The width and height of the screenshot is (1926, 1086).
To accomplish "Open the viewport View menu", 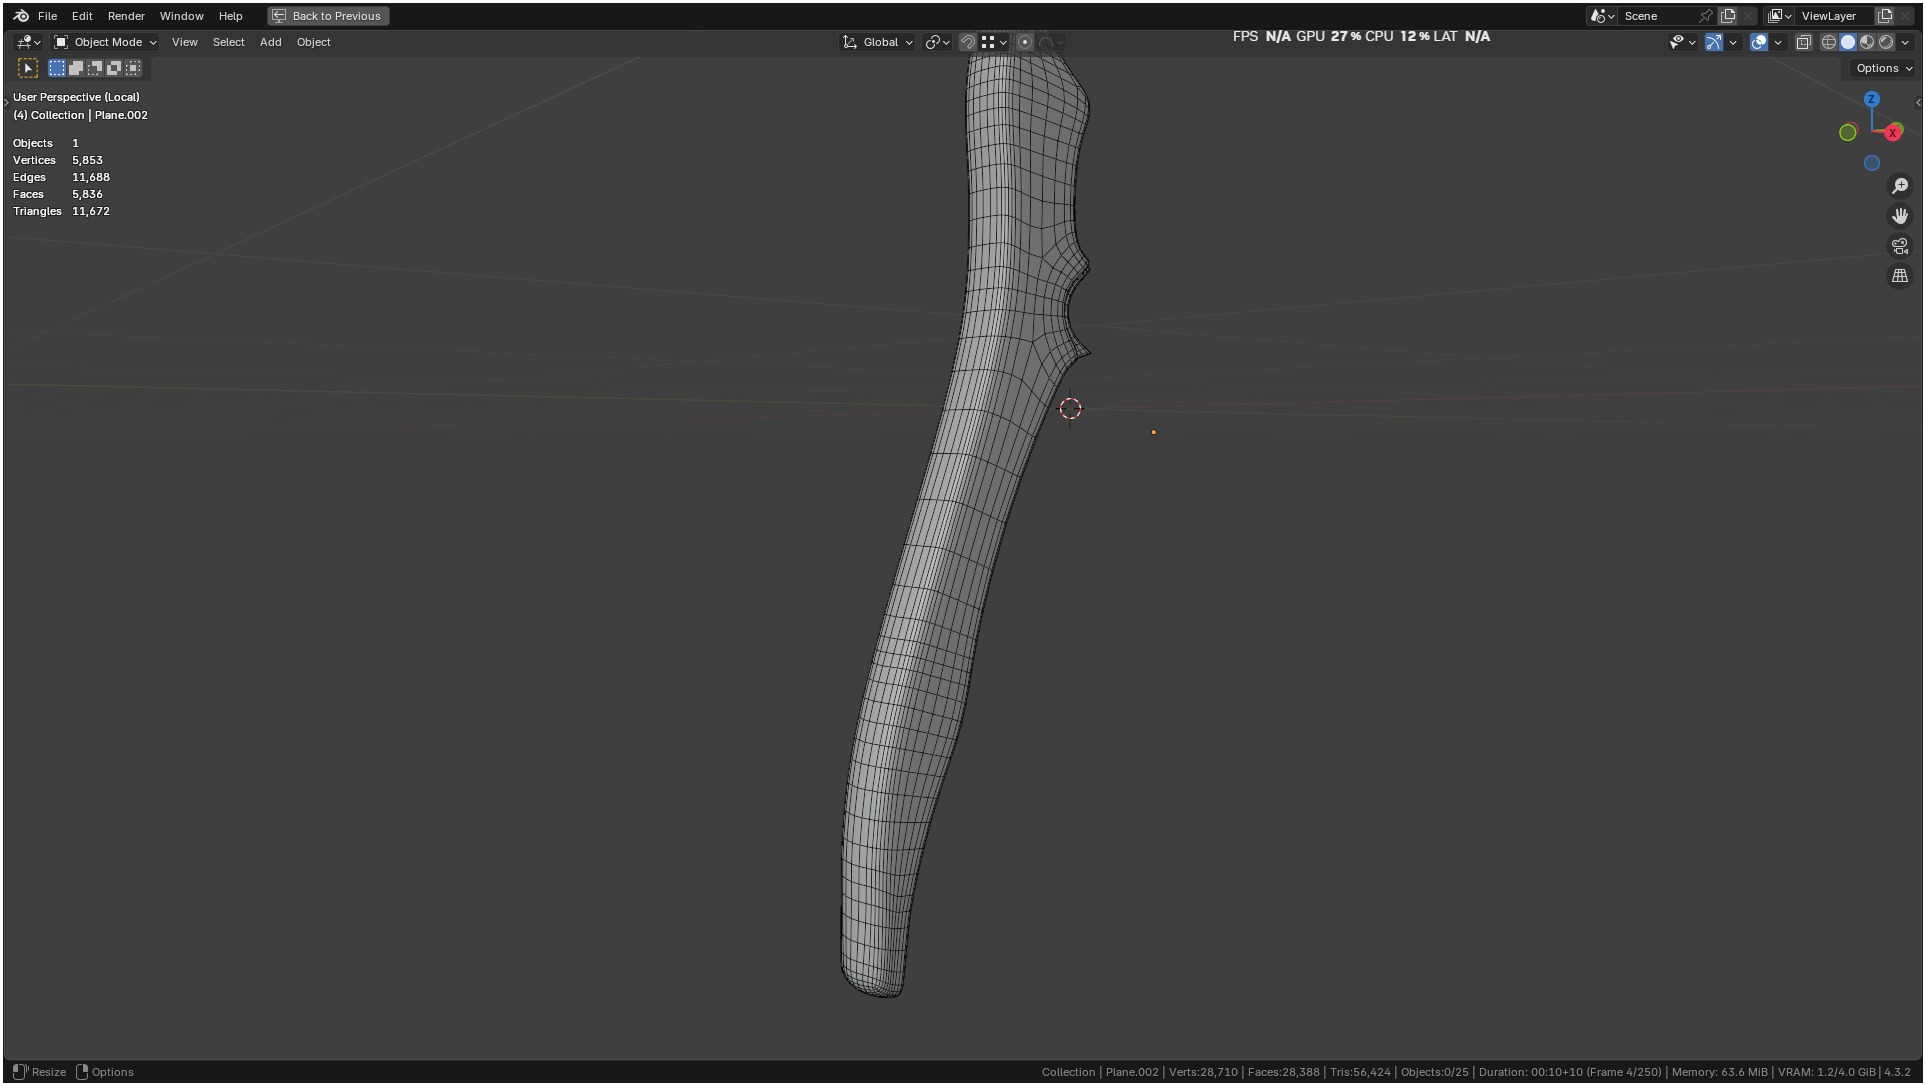I will tap(184, 42).
